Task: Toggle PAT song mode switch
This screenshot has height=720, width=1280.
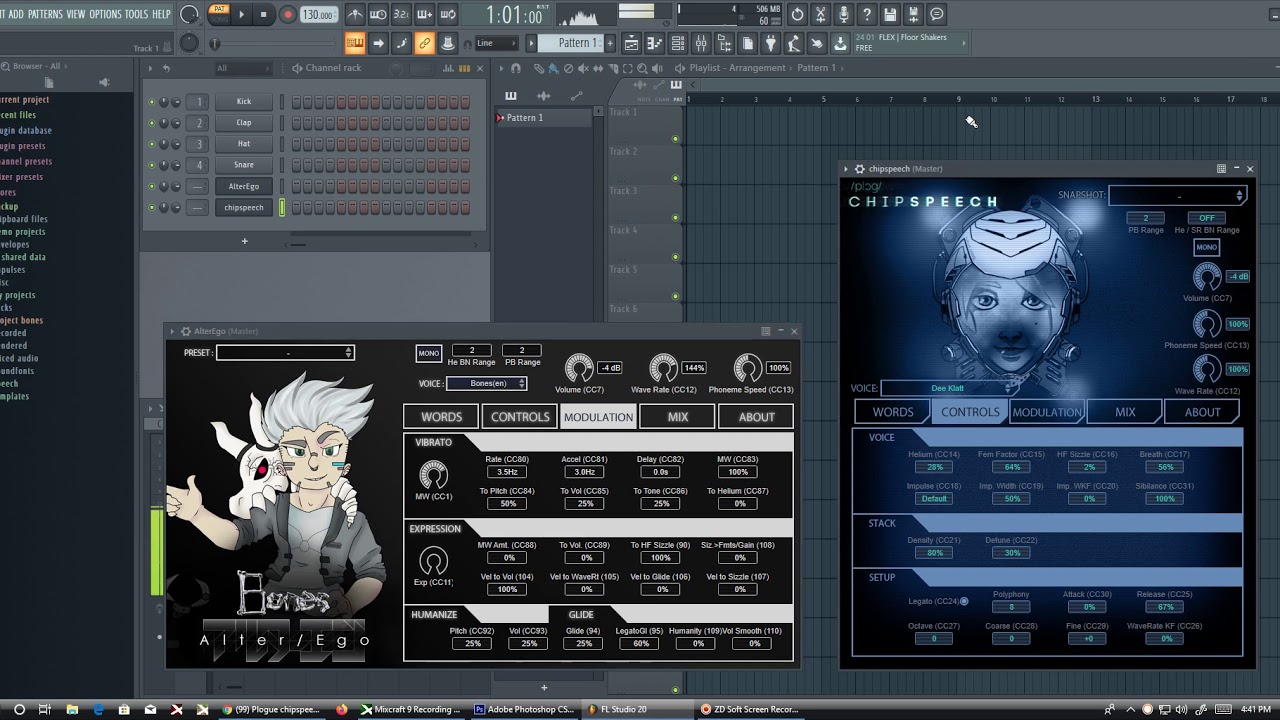Action: tap(220, 11)
